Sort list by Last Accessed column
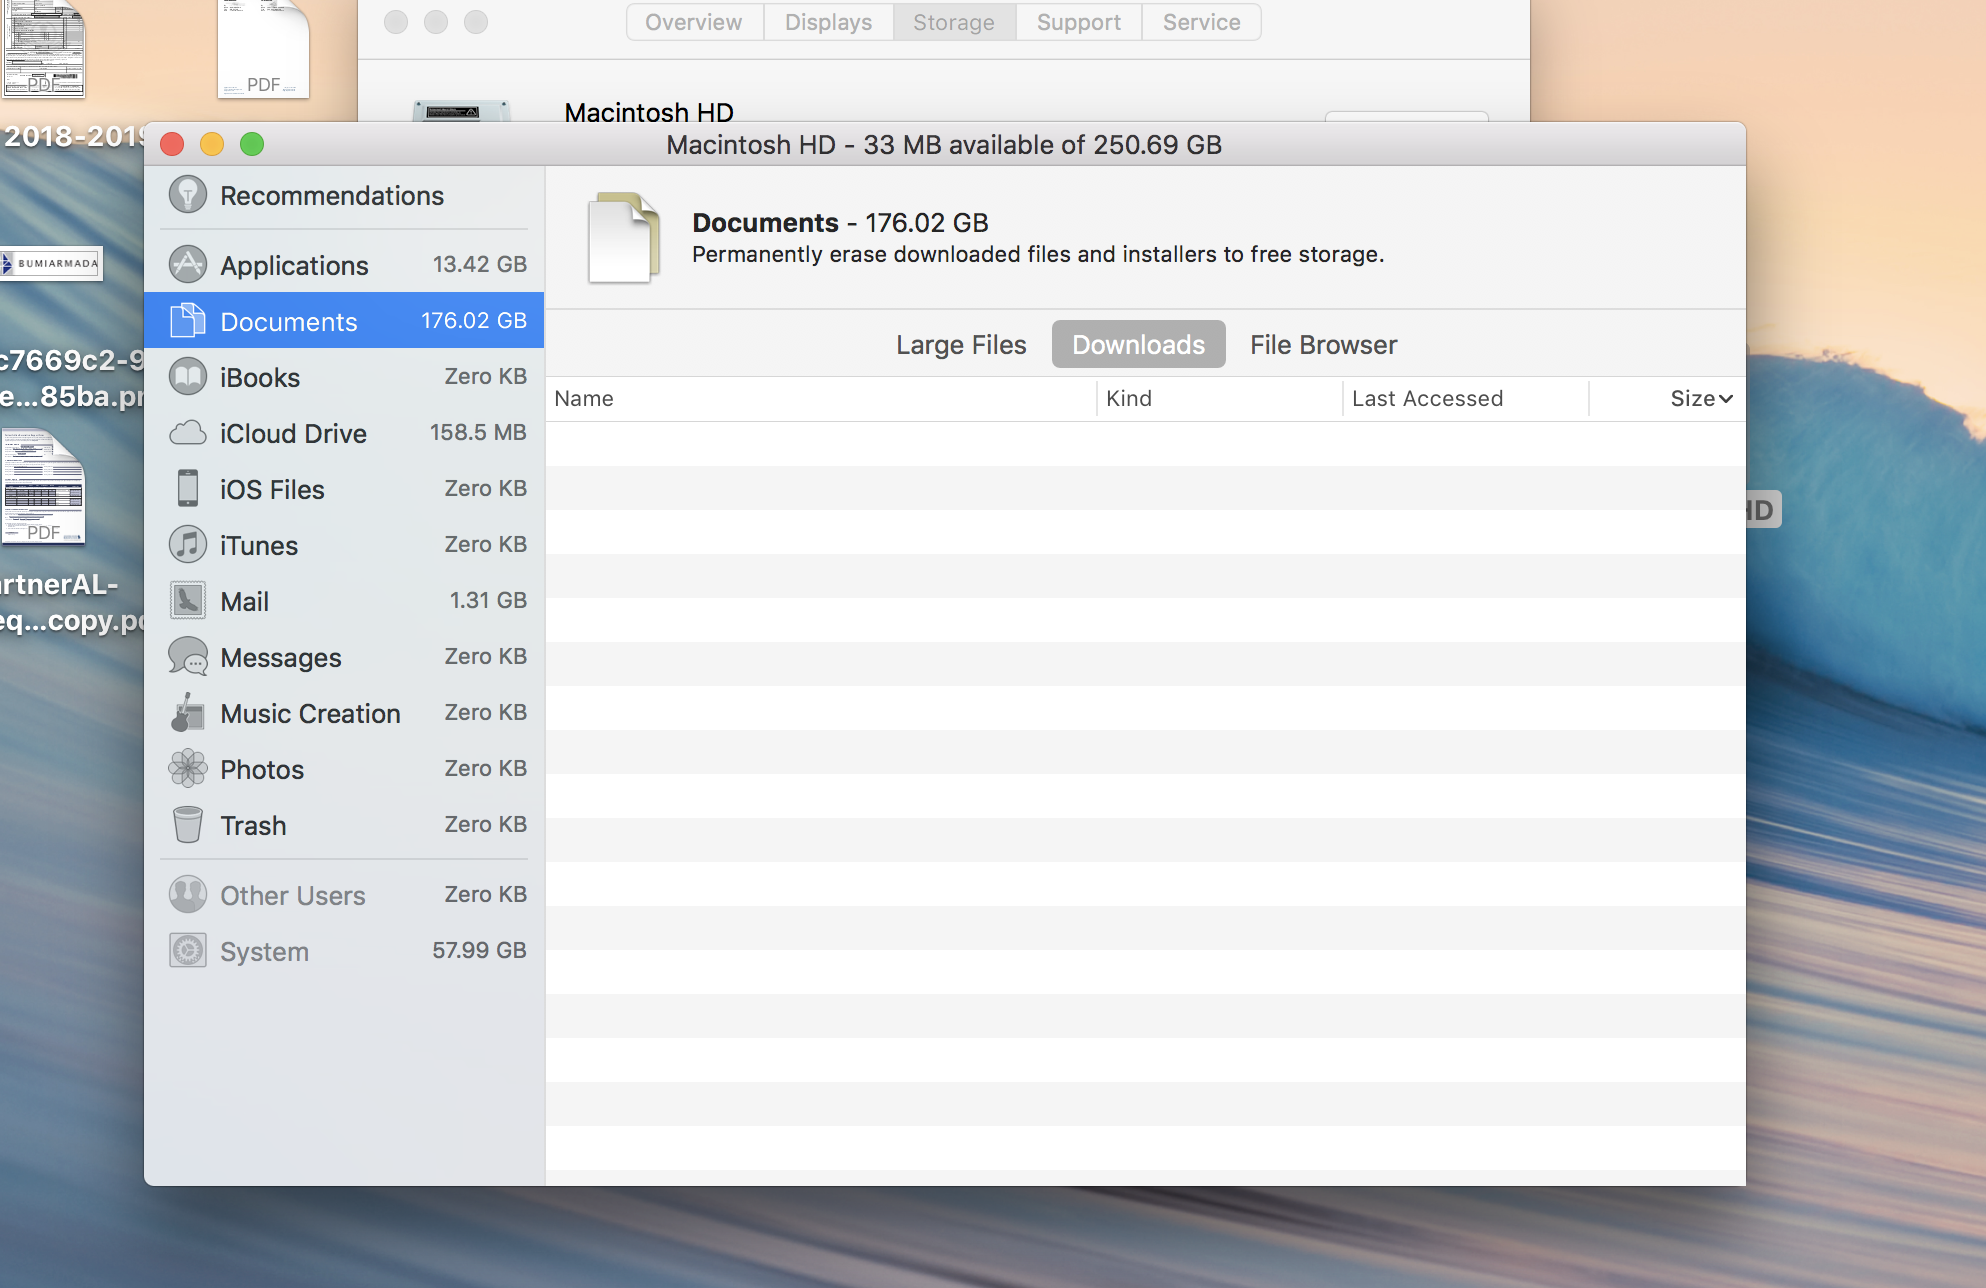 tap(1426, 399)
